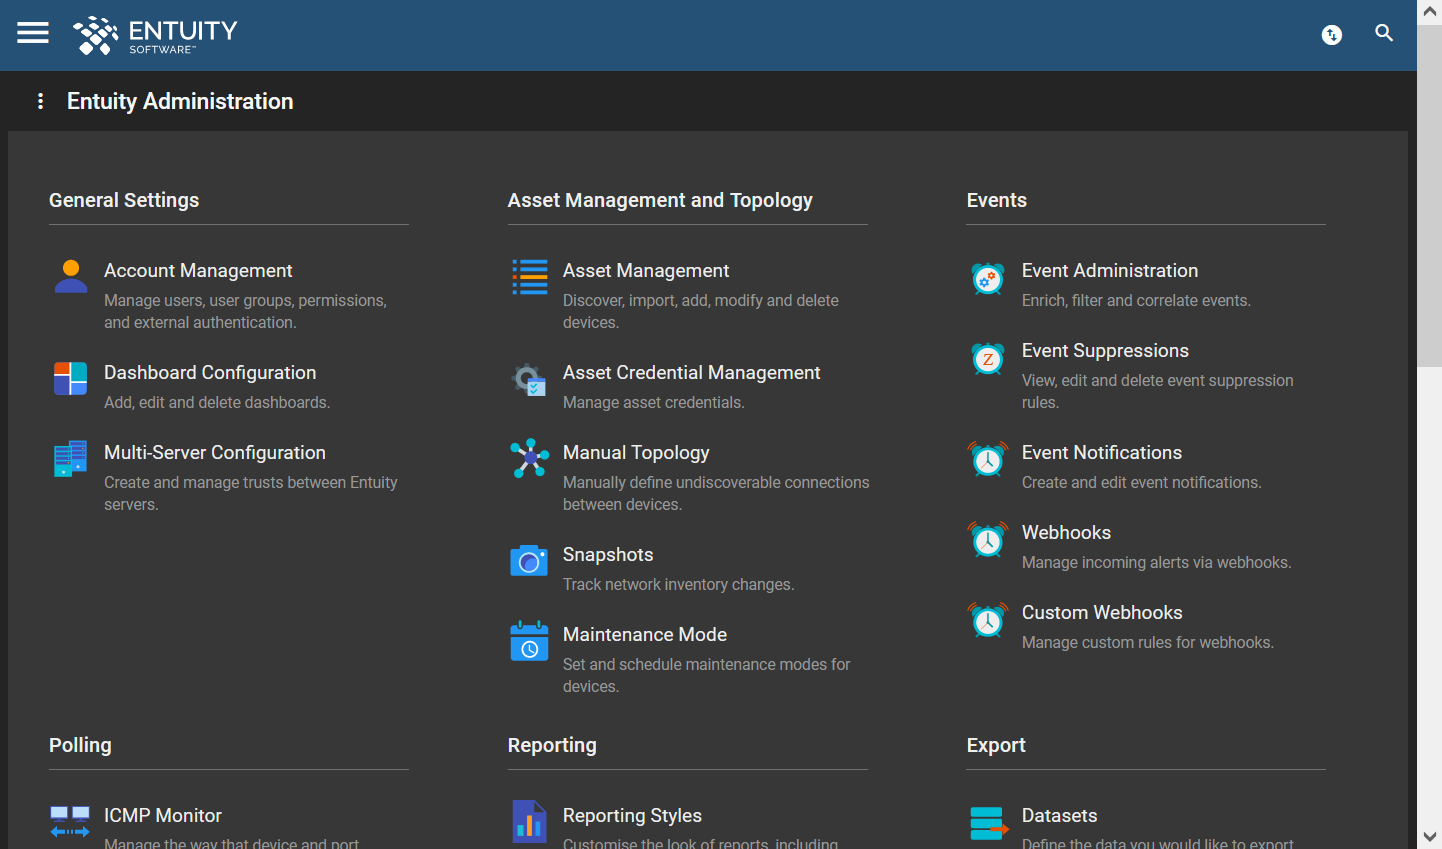Click the Multi-Server Configuration server icon

click(71, 459)
